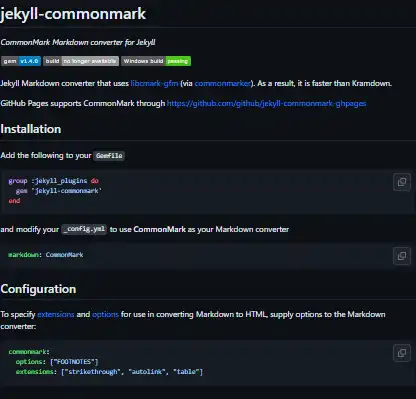Viewport: 416px width, 399px height.
Task: Click the Configuration heading
Action: click(x=38, y=289)
